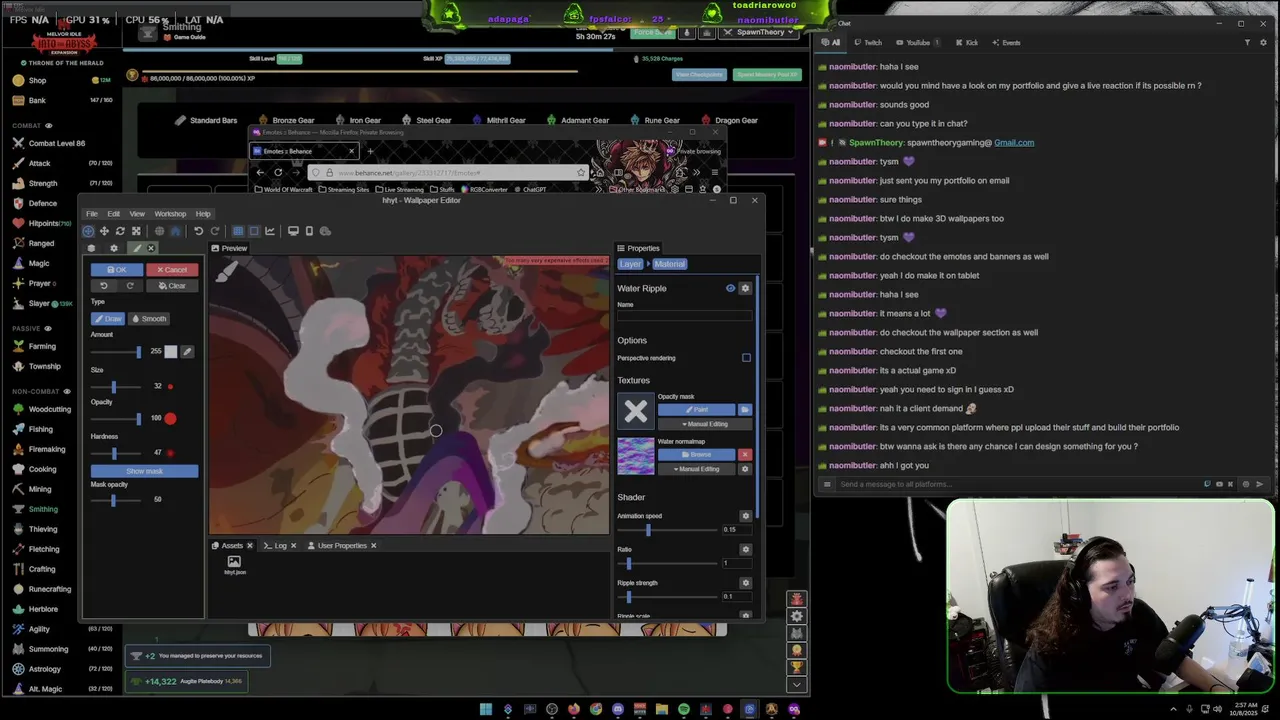Switch to mobile phone preview icon
The image size is (1280, 720).
pos(309,231)
